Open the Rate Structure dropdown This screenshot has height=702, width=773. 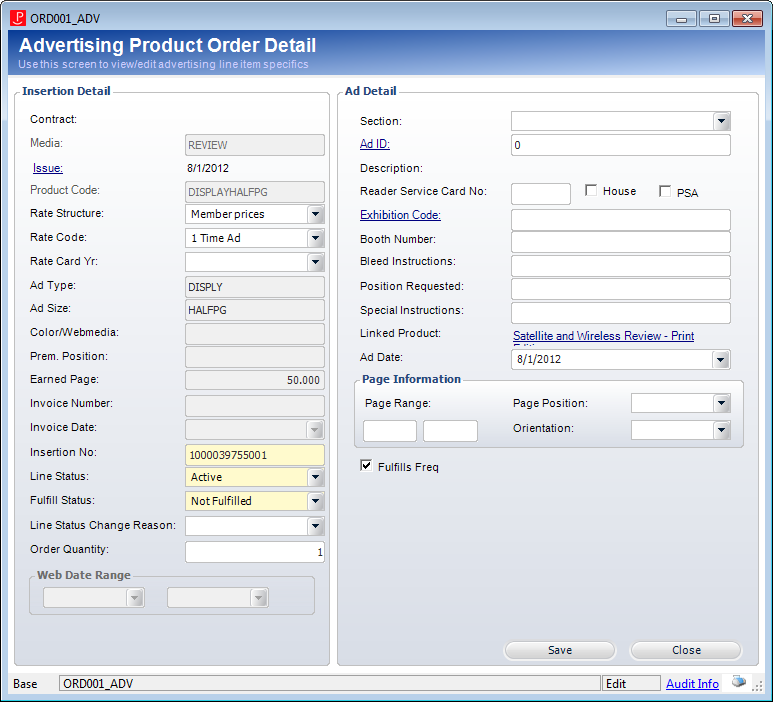316,214
